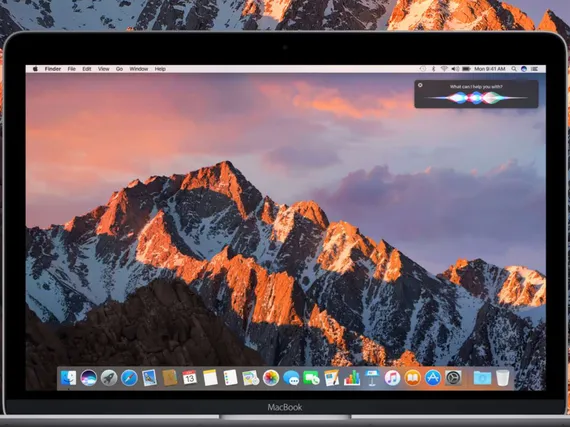The height and width of the screenshot is (427, 570).
Task: Open System Preferences gear icon
Action: pyautogui.click(x=453, y=378)
